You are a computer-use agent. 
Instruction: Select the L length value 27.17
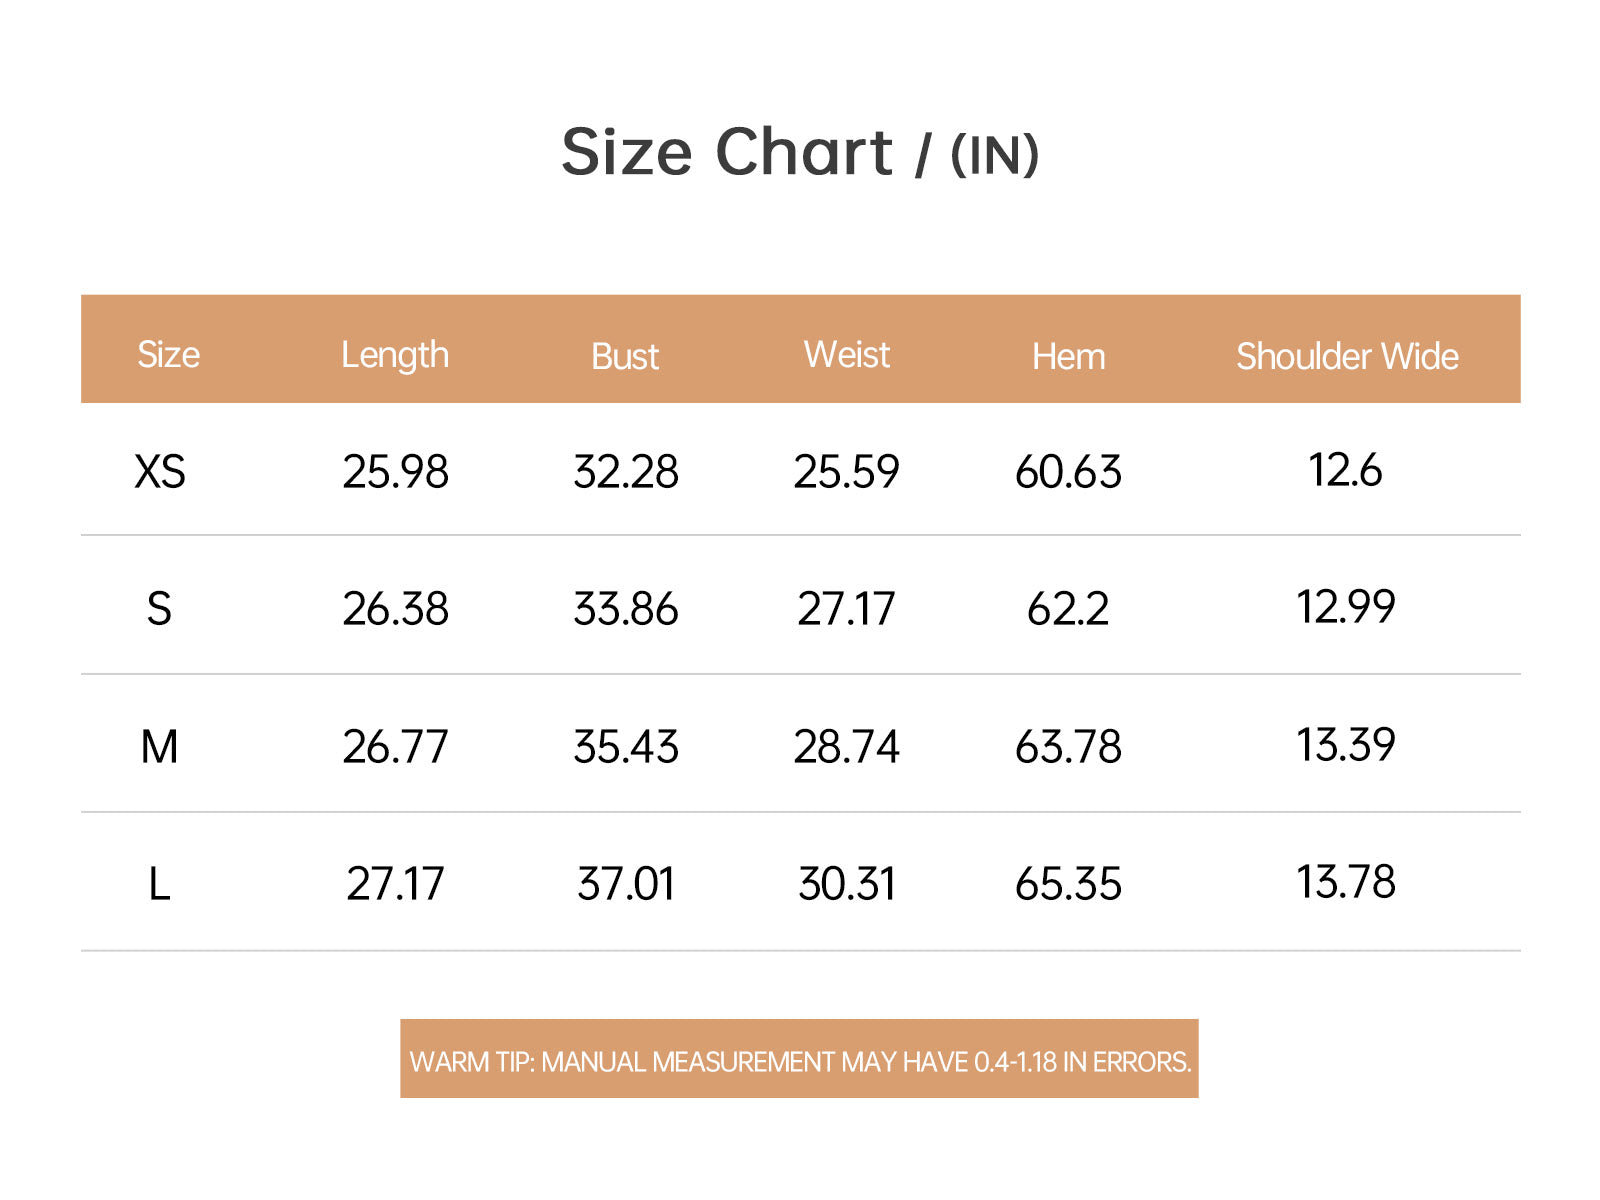395,885
